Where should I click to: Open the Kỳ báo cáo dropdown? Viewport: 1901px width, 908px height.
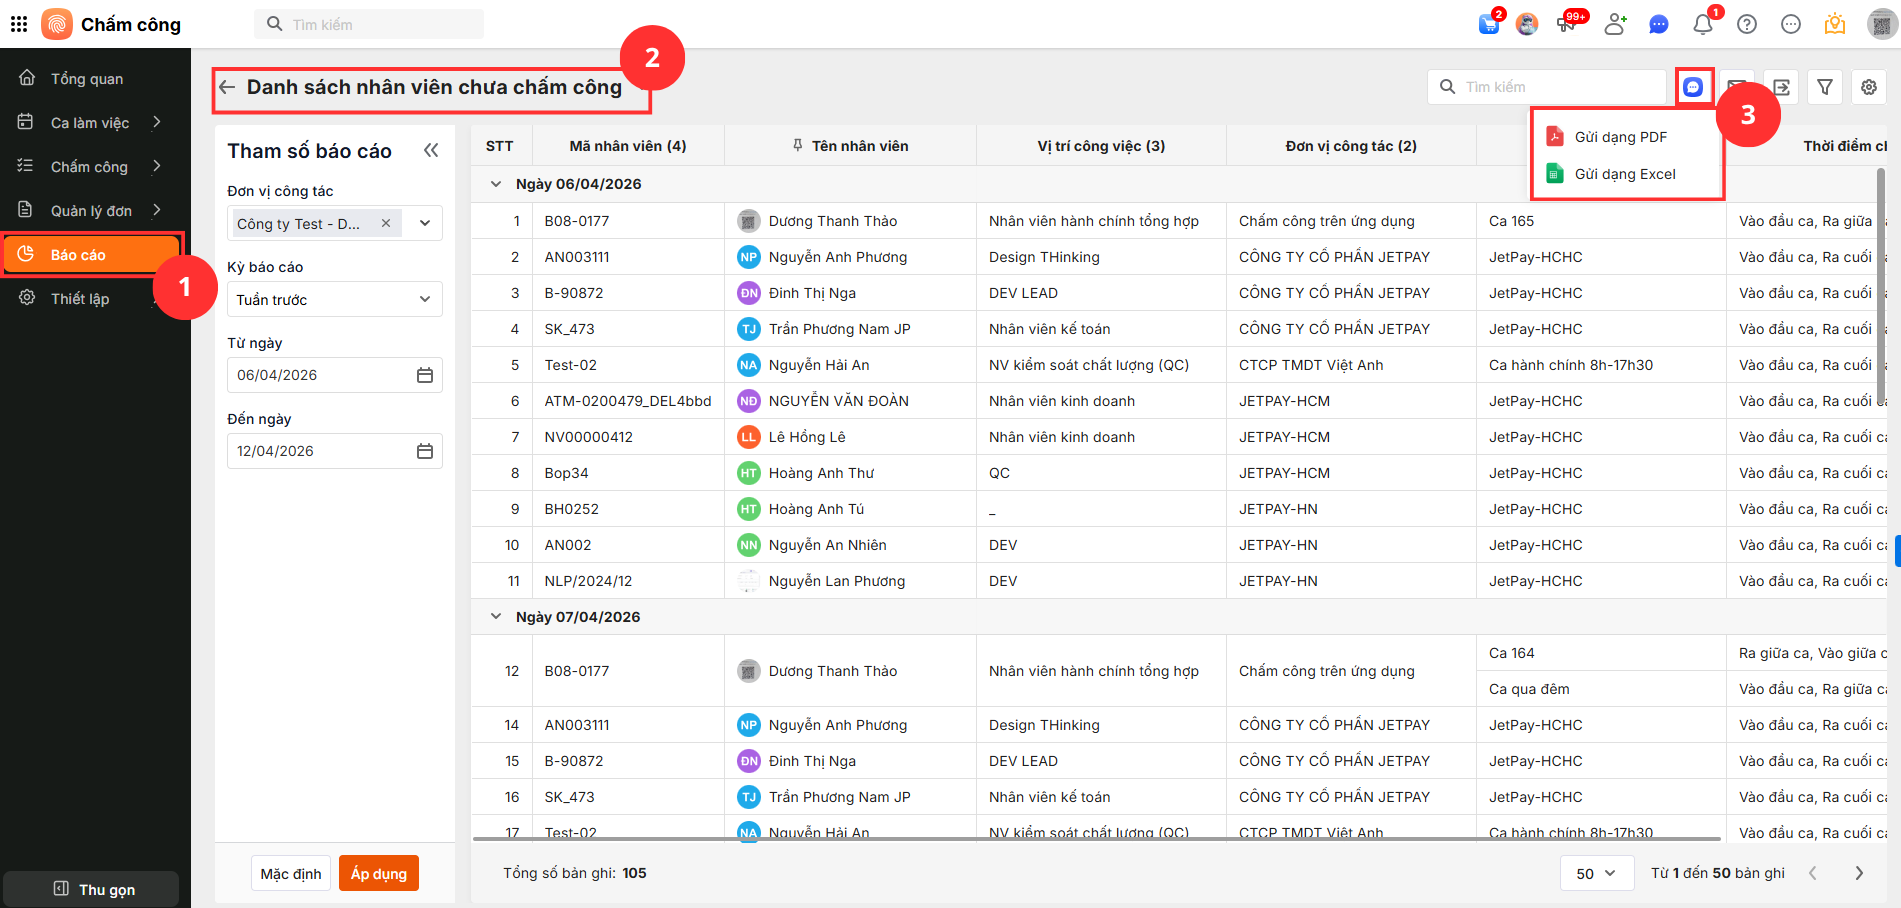(334, 299)
